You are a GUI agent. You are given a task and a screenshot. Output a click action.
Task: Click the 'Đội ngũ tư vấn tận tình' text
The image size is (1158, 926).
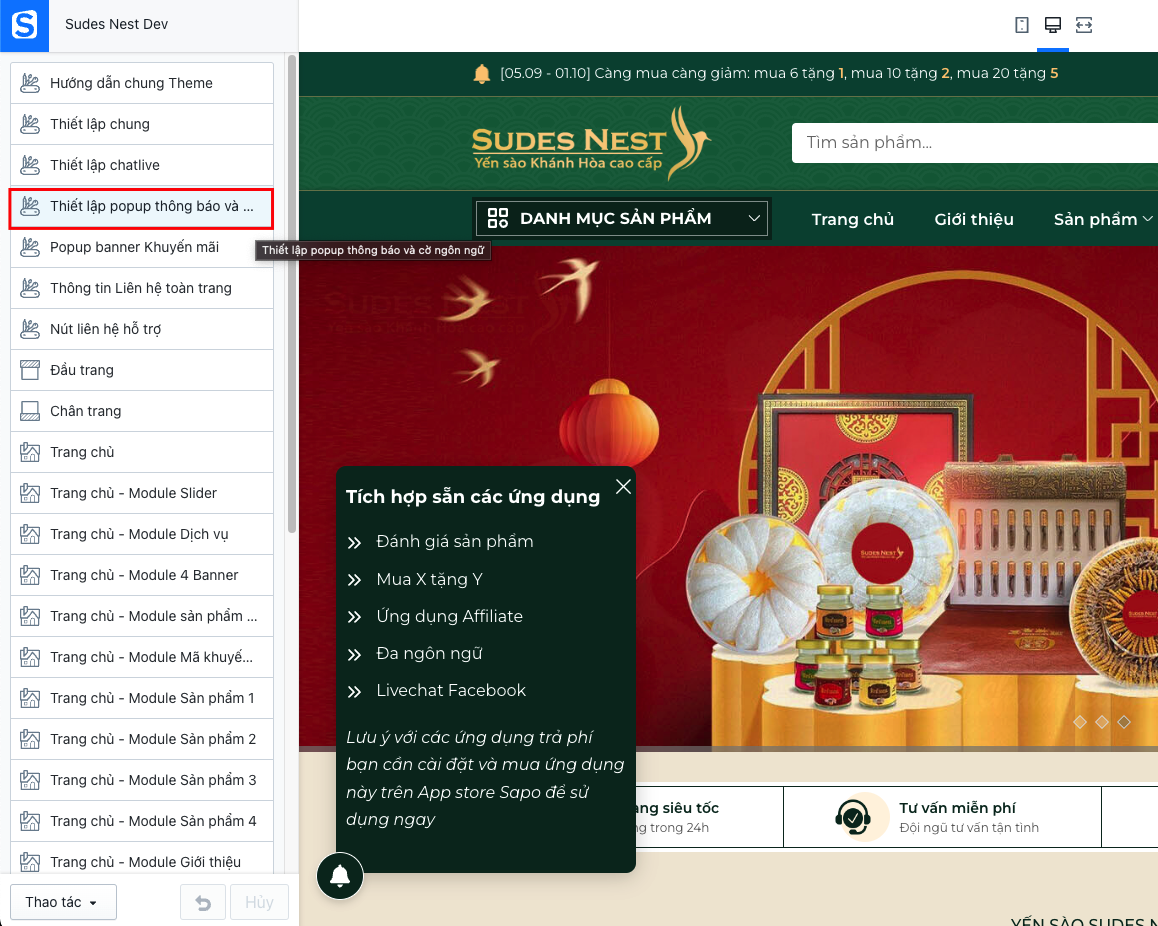pyautogui.click(x=969, y=828)
